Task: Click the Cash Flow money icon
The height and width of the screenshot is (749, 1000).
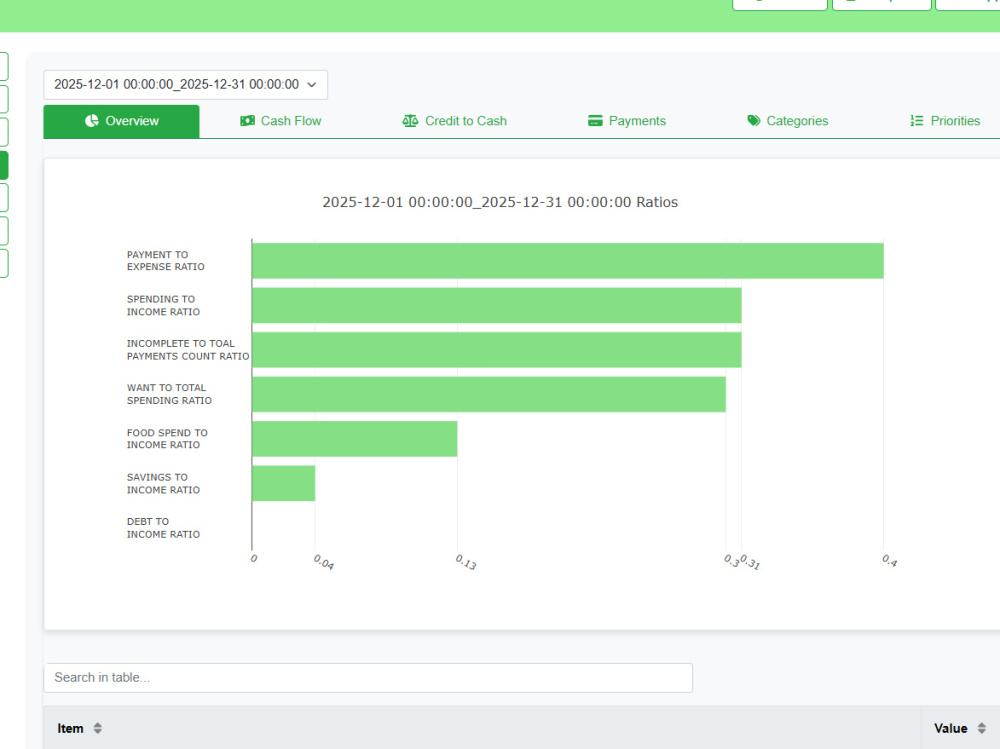Action: coord(247,121)
